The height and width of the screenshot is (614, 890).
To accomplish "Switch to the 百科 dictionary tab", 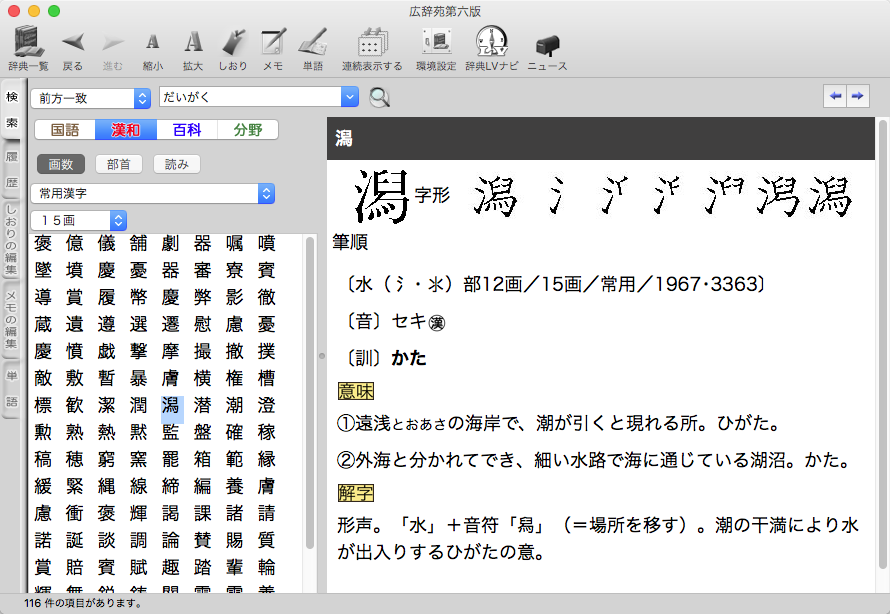I will pyautogui.click(x=187, y=130).
